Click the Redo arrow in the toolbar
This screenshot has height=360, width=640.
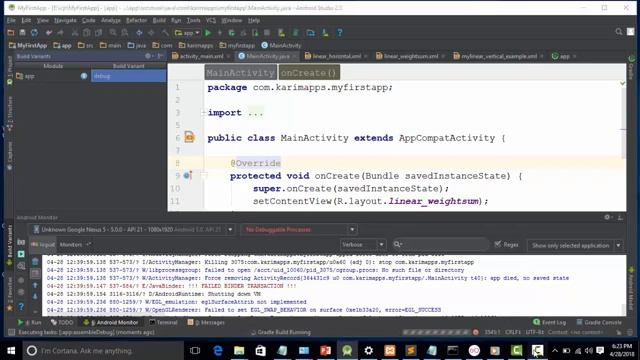coord(60,33)
